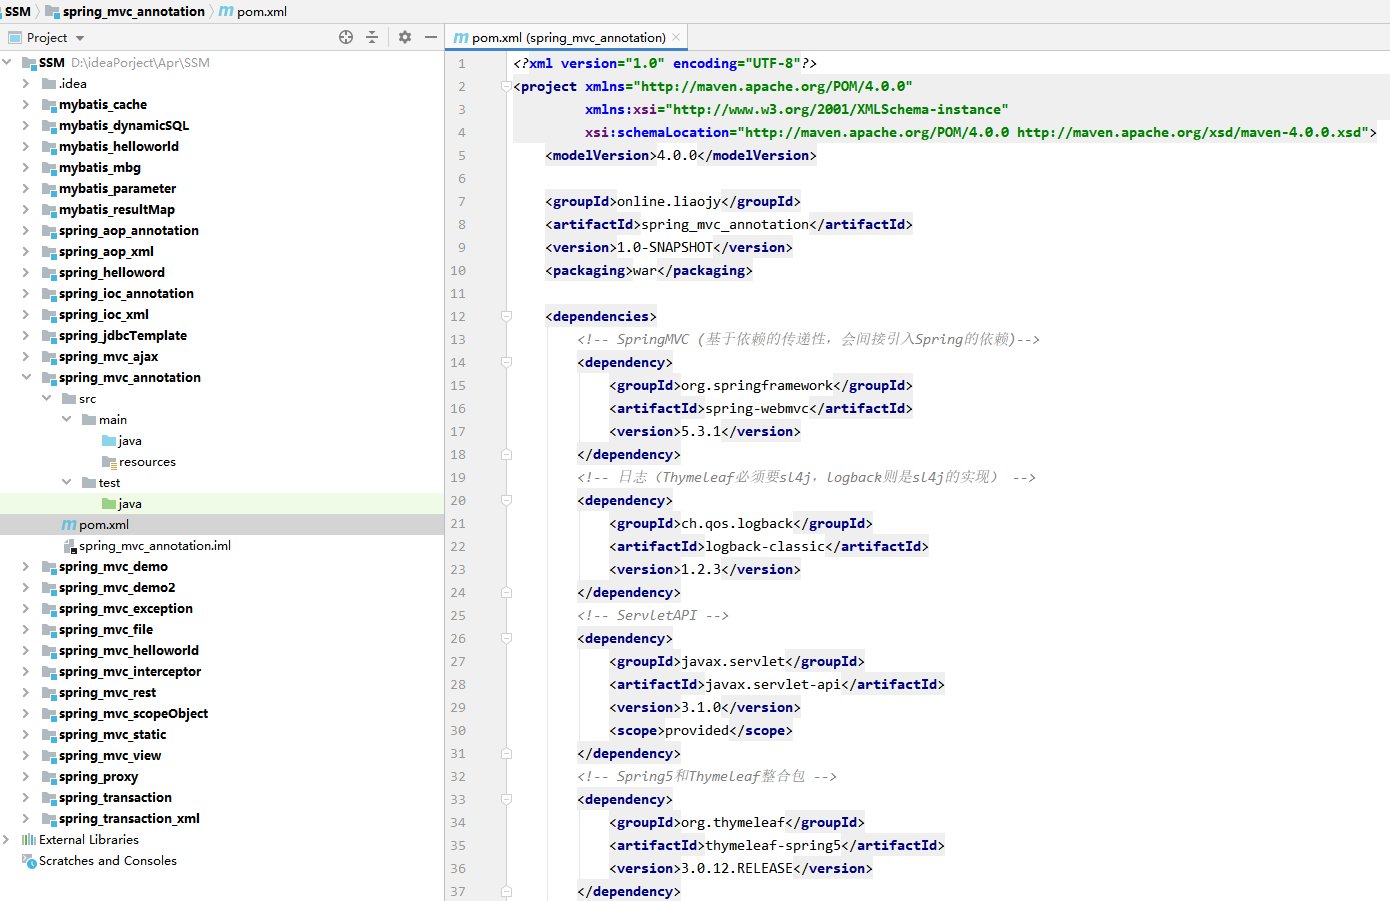Click the blue java source folder icon under main
Image resolution: width=1390 pixels, height=901 pixels.
[x=109, y=441]
